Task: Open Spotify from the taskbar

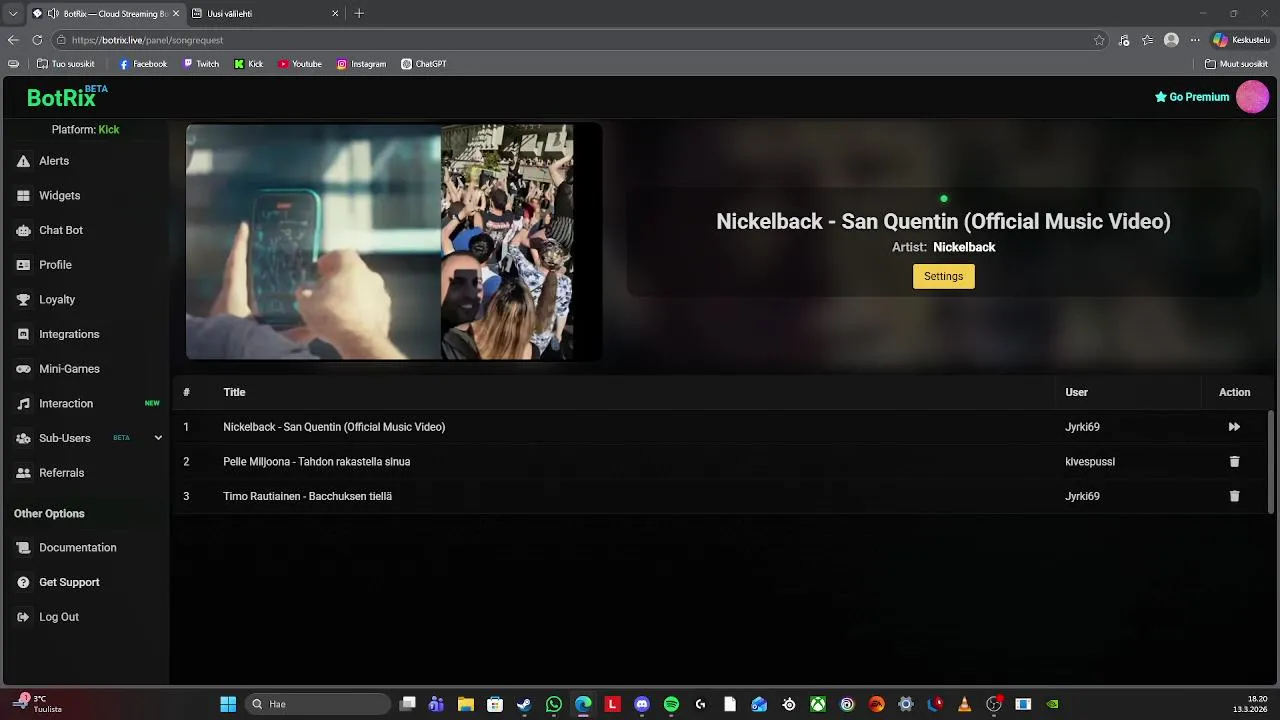Action: pos(671,704)
